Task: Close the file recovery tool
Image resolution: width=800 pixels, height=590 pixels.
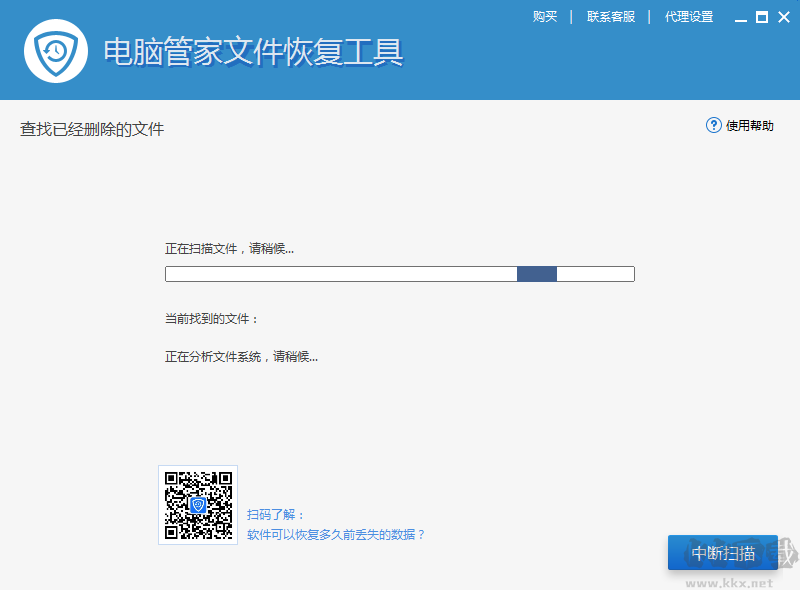Action: [x=782, y=16]
